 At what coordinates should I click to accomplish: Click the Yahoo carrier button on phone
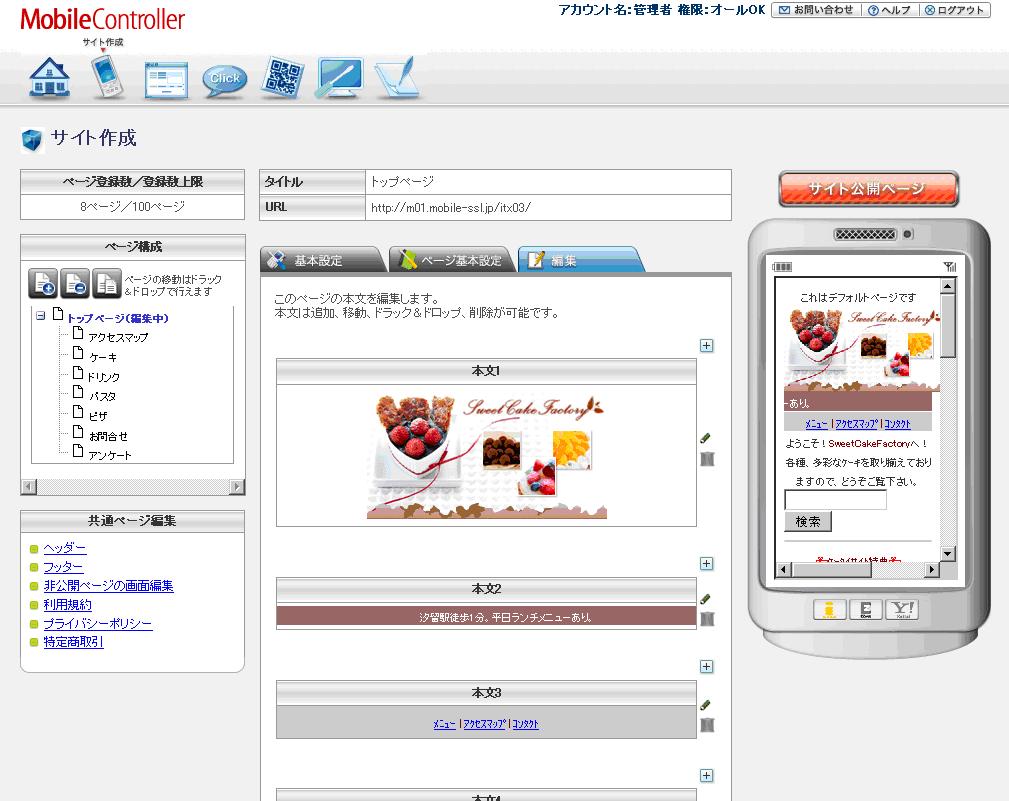902,609
